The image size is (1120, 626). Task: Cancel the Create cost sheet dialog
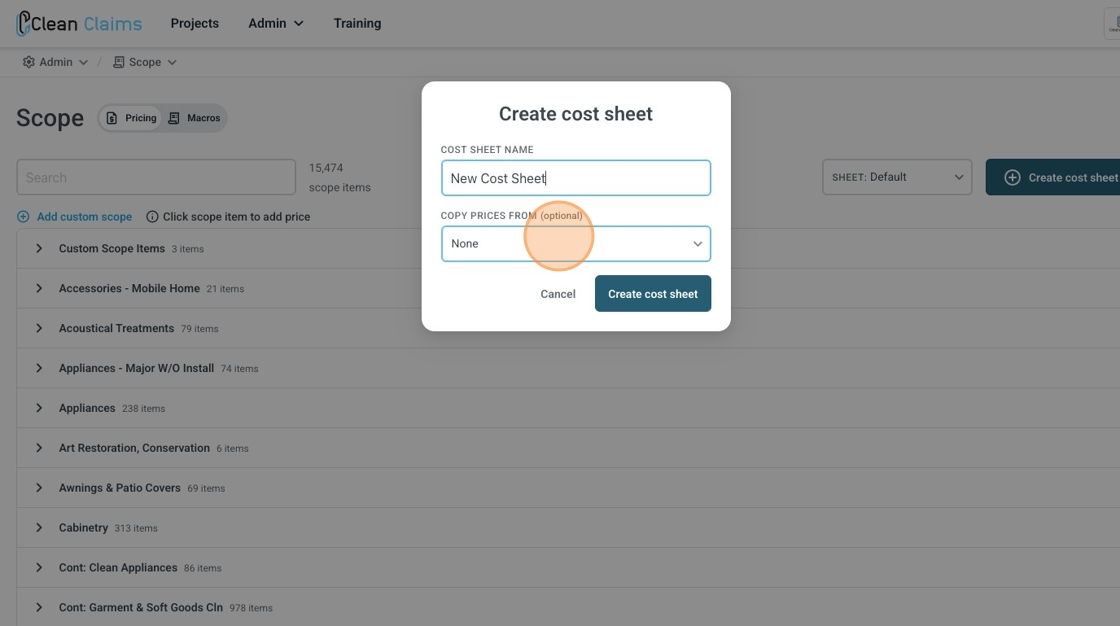coord(558,294)
